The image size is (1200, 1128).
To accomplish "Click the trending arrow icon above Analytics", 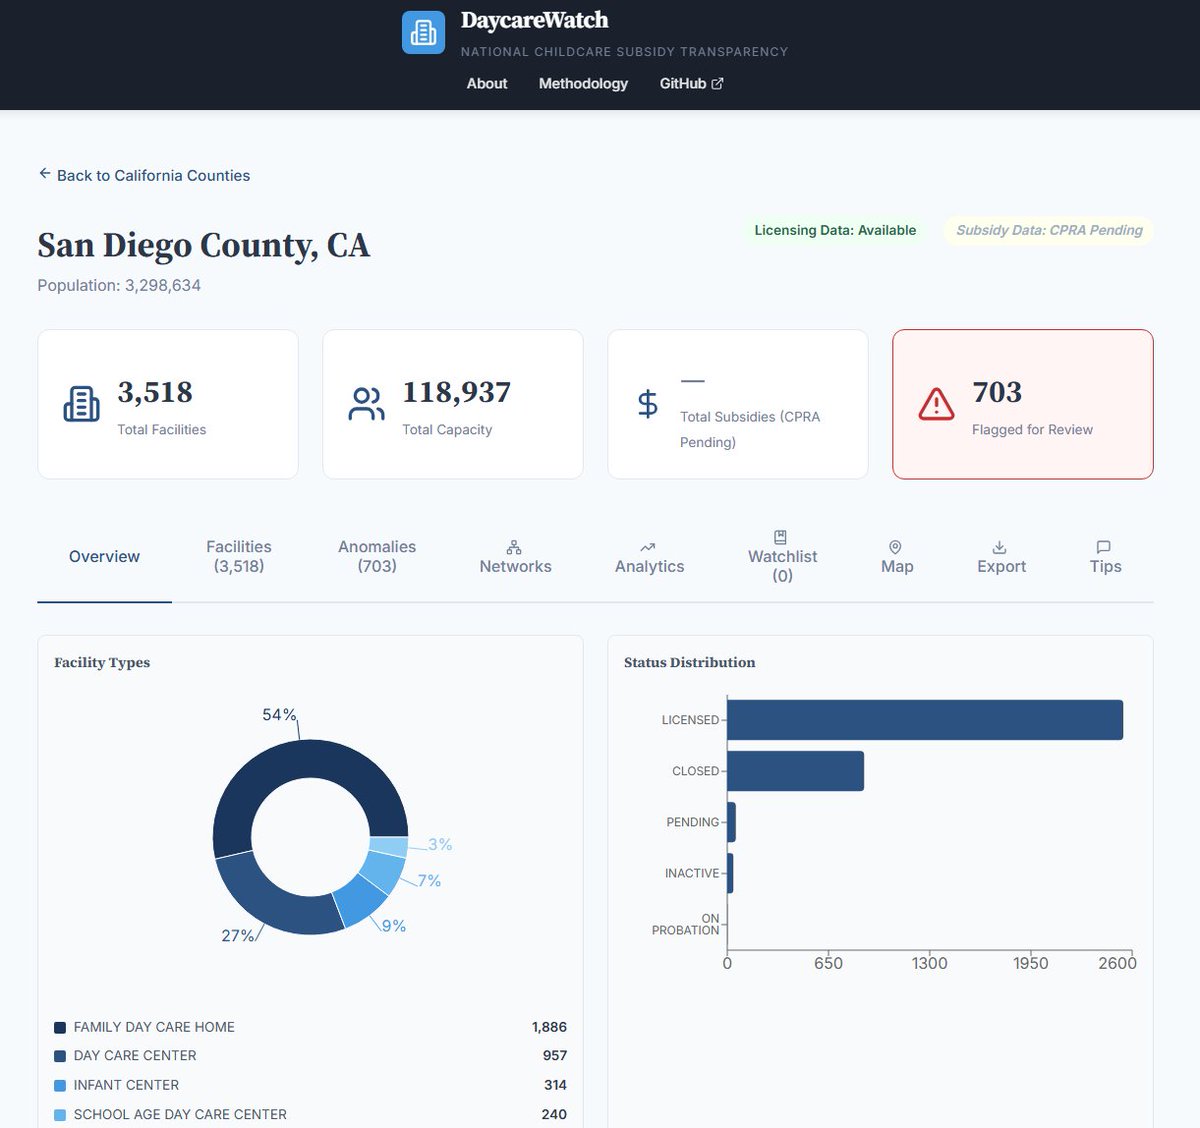I will pyautogui.click(x=648, y=548).
